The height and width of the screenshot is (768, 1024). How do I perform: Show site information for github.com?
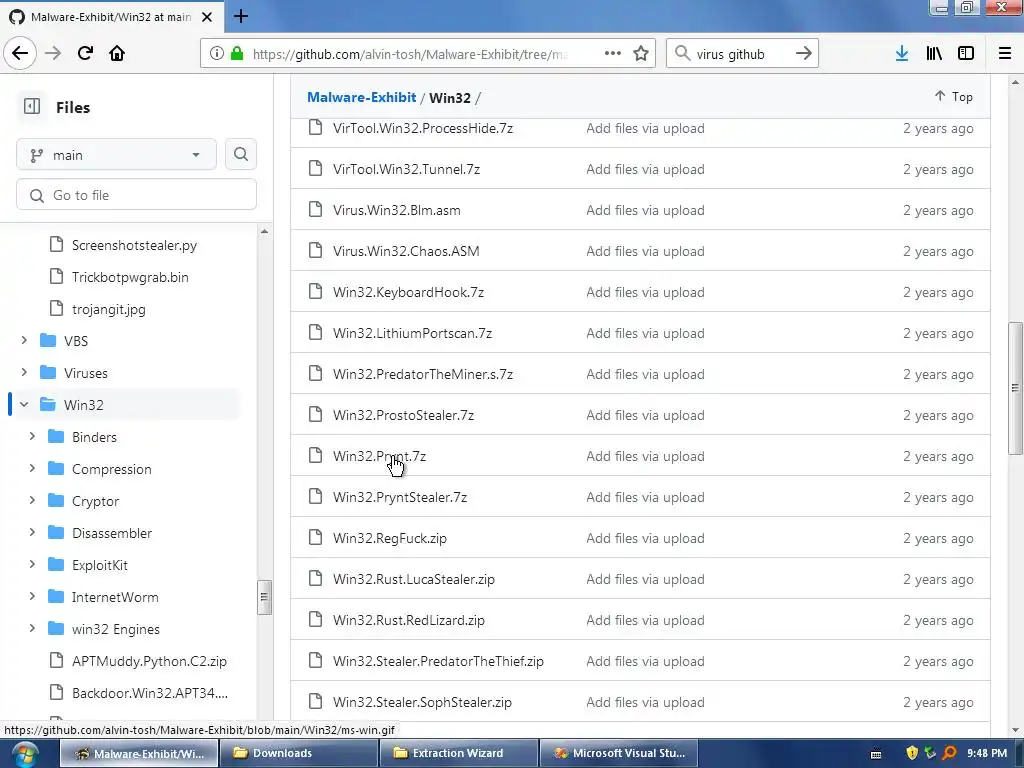[x=217, y=53]
